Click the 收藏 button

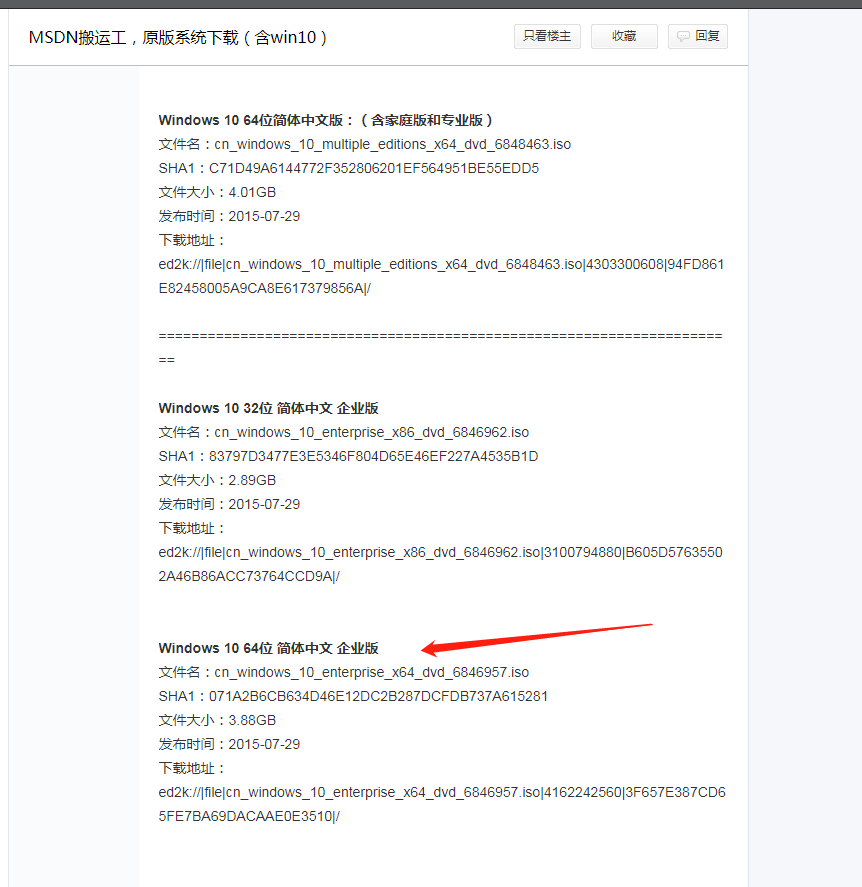tap(624, 36)
